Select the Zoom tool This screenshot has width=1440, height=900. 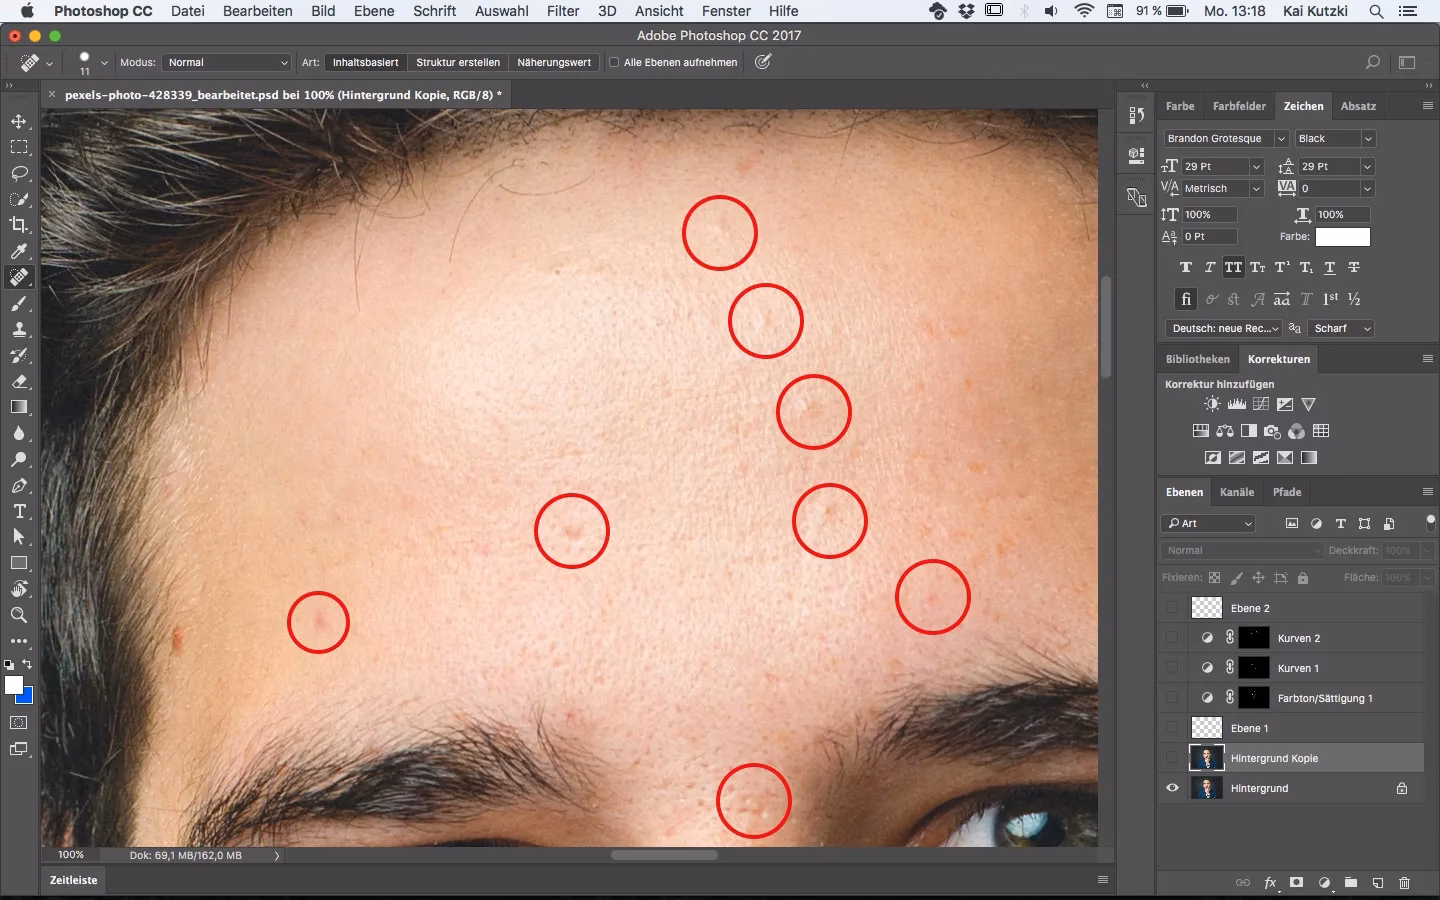coord(18,616)
